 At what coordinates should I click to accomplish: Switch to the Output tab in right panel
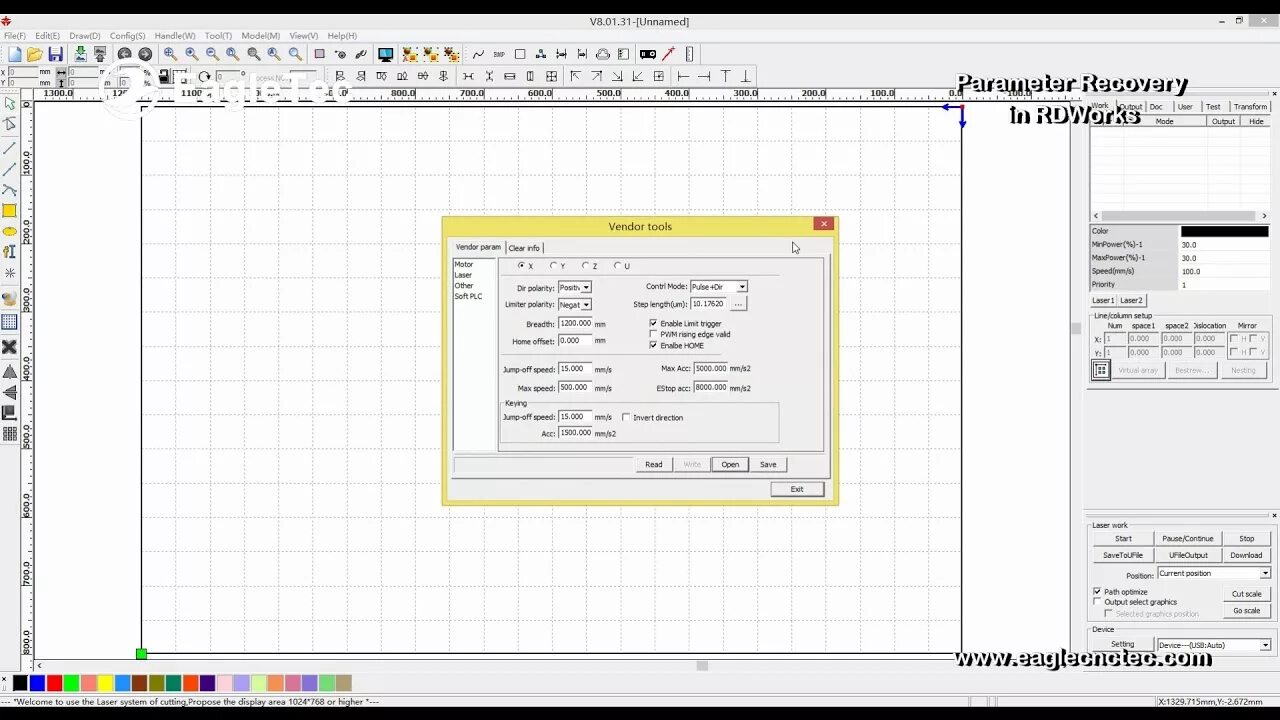(x=1130, y=106)
